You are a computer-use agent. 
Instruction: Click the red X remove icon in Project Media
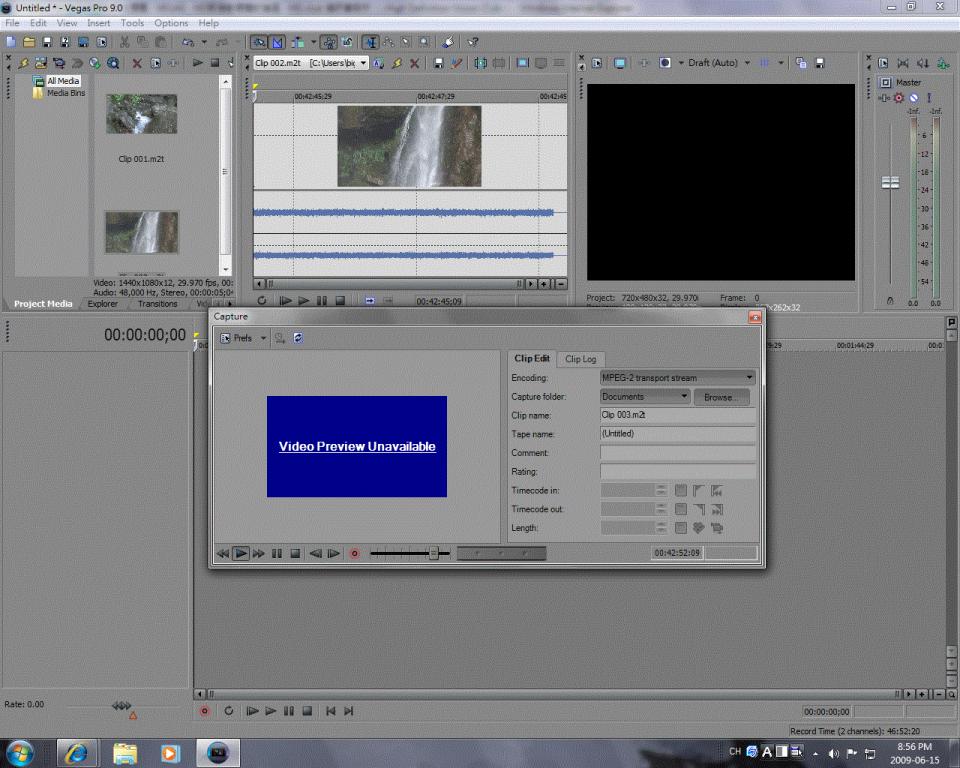pyautogui.click(x=137, y=63)
